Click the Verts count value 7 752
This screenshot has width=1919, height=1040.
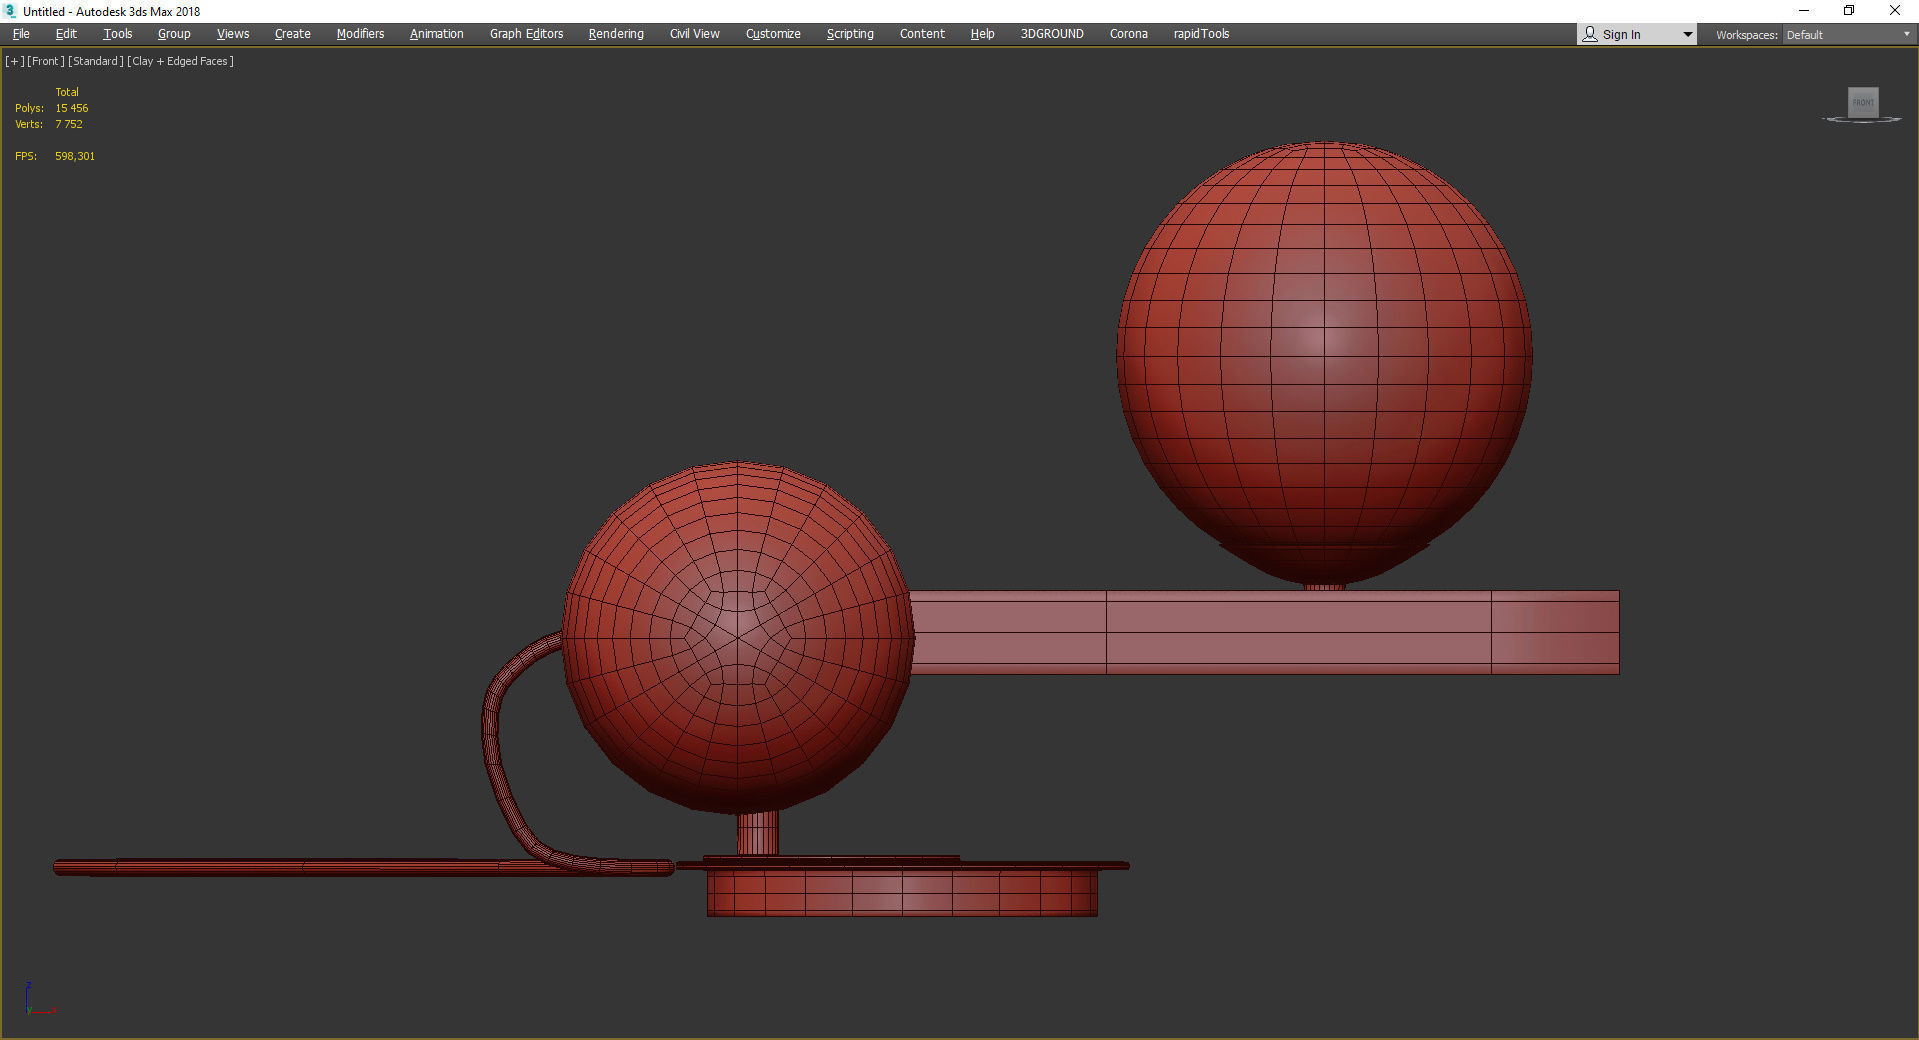coord(69,124)
